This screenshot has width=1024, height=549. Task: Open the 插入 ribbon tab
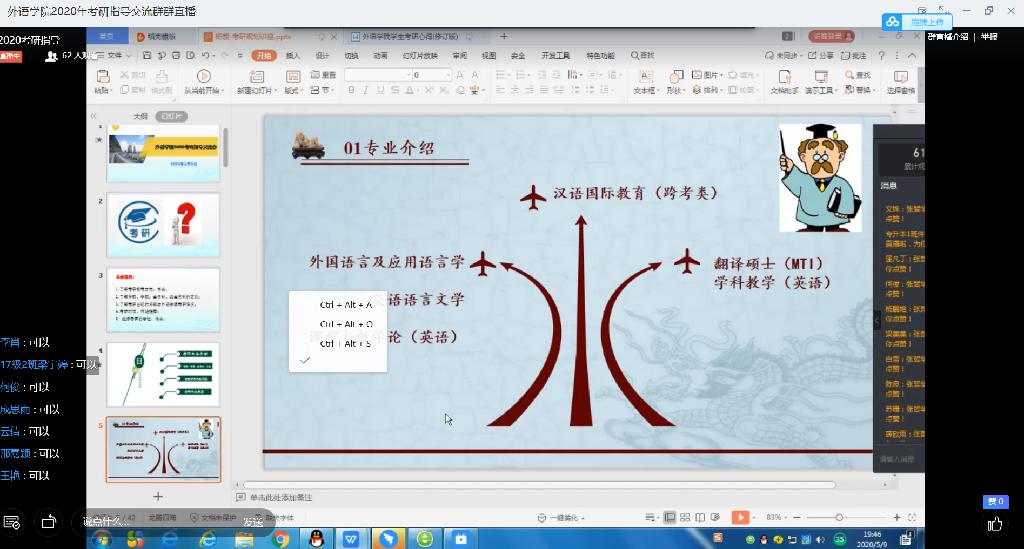pos(293,55)
